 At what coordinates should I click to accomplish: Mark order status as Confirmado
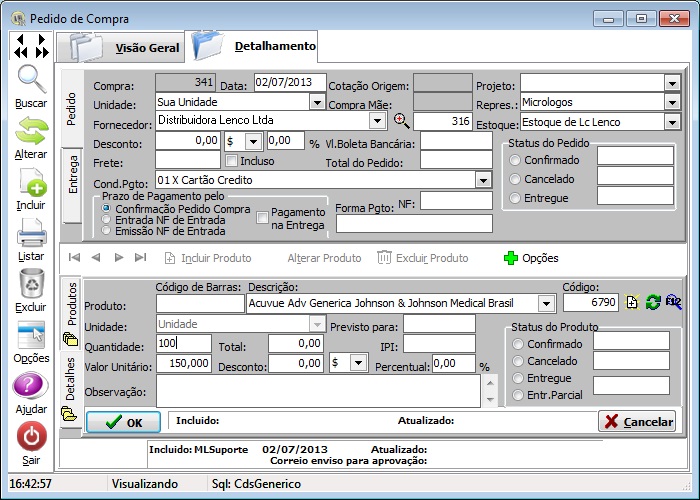(x=516, y=159)
